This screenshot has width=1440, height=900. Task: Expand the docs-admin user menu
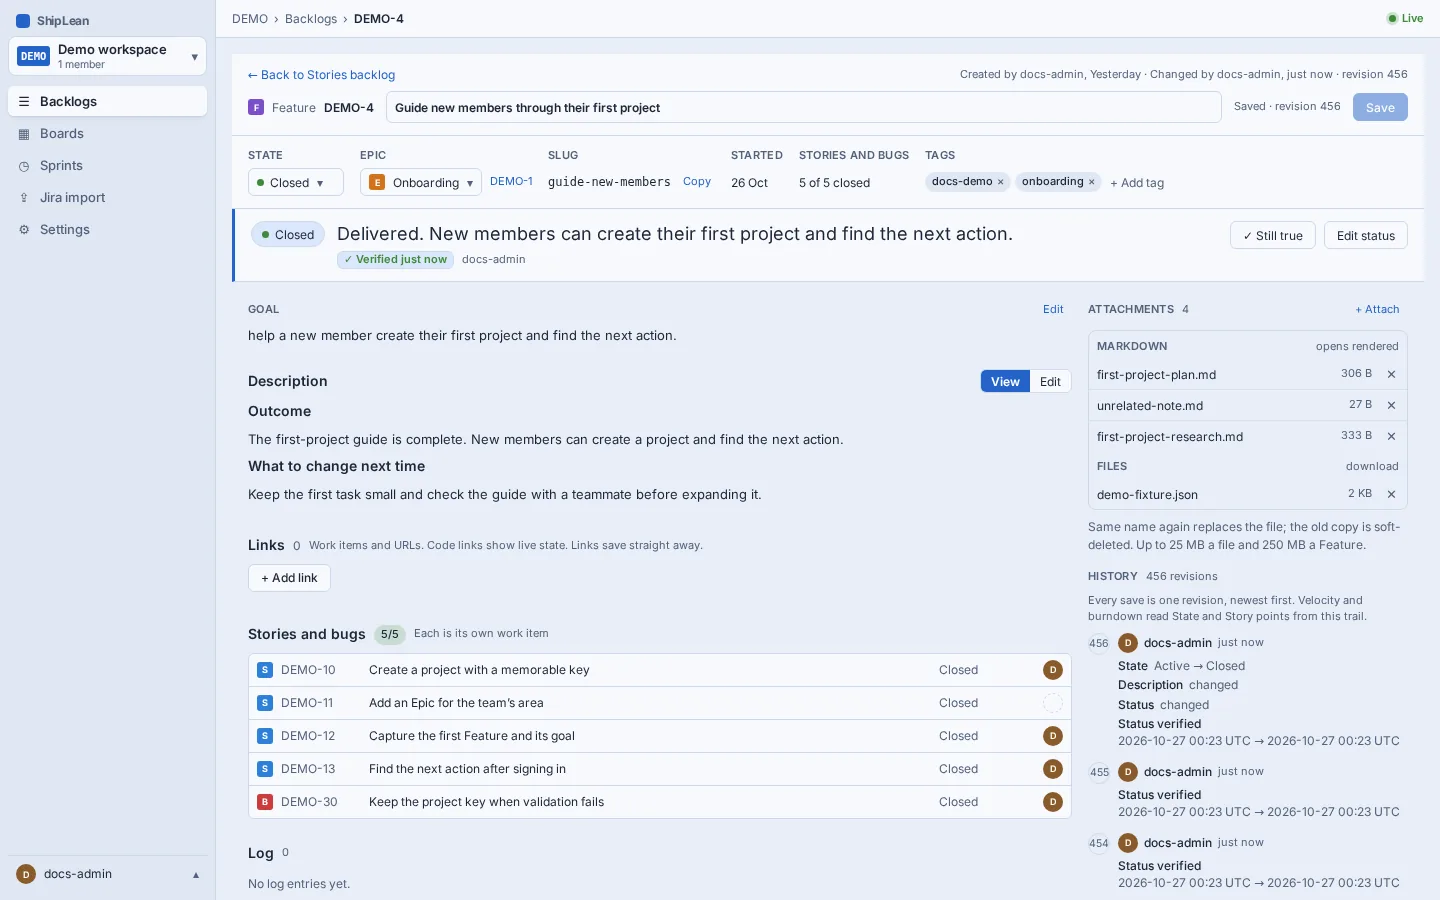[107, 874]
